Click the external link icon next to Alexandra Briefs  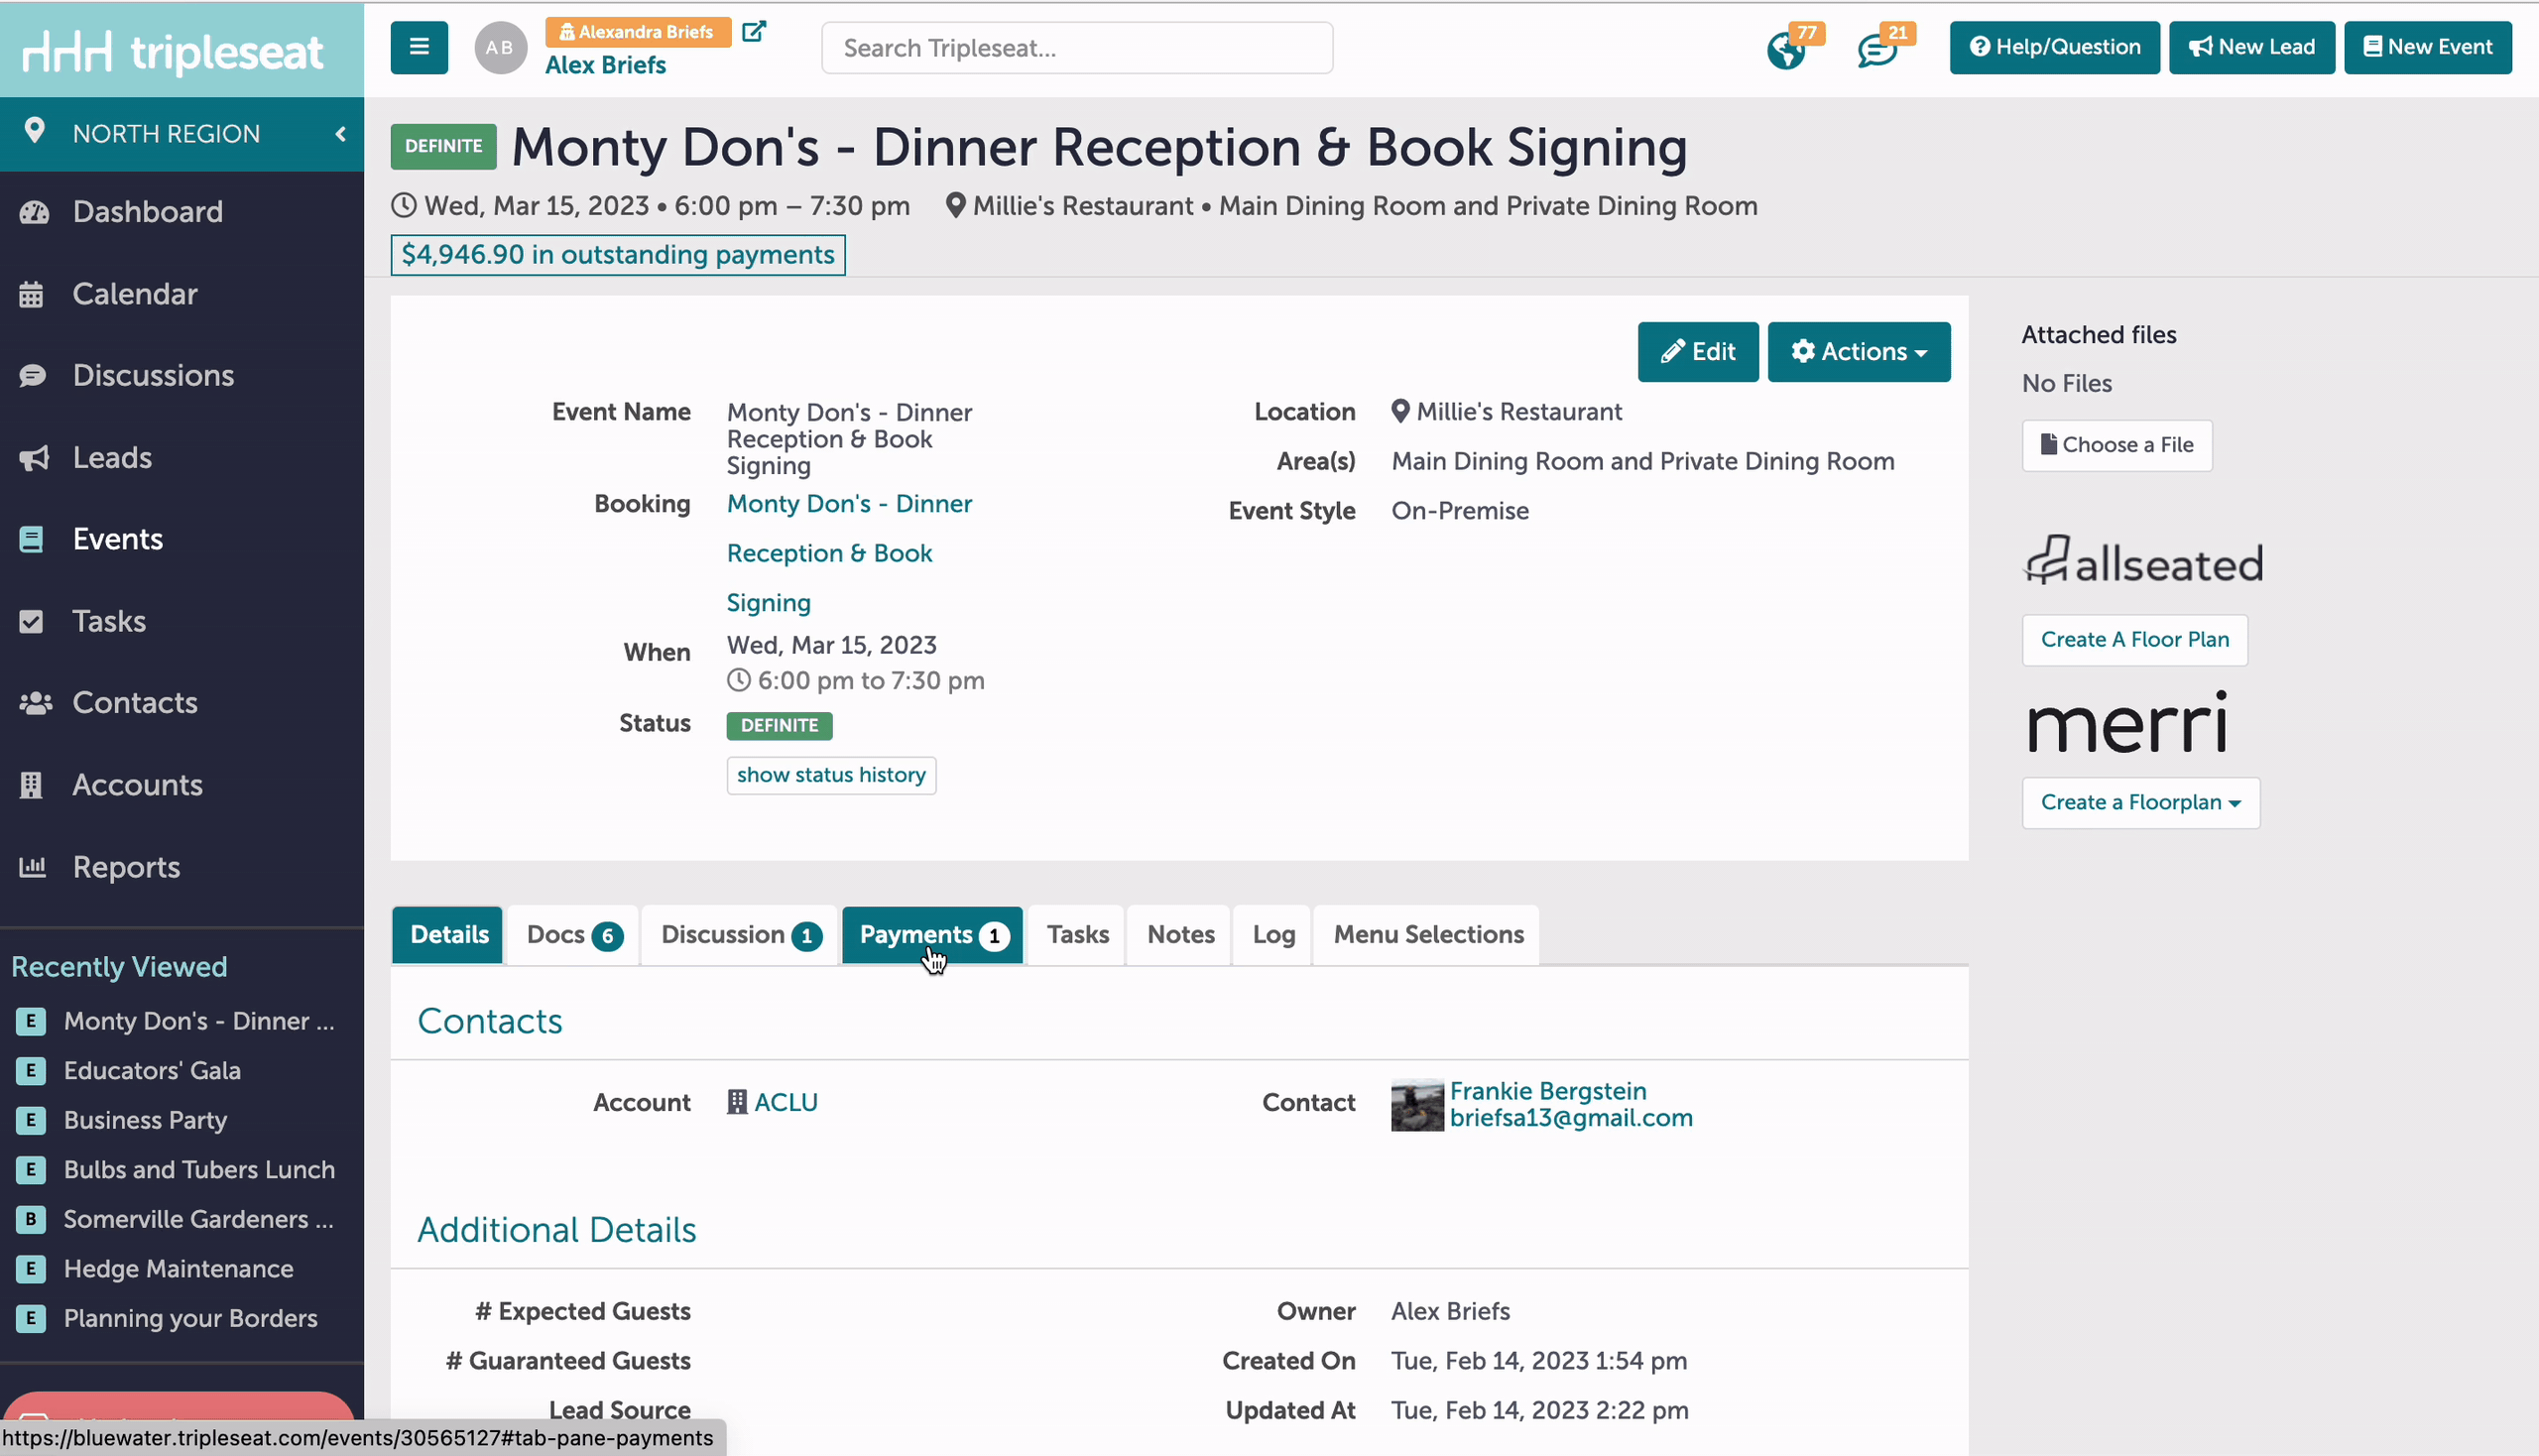pos(754,31)
